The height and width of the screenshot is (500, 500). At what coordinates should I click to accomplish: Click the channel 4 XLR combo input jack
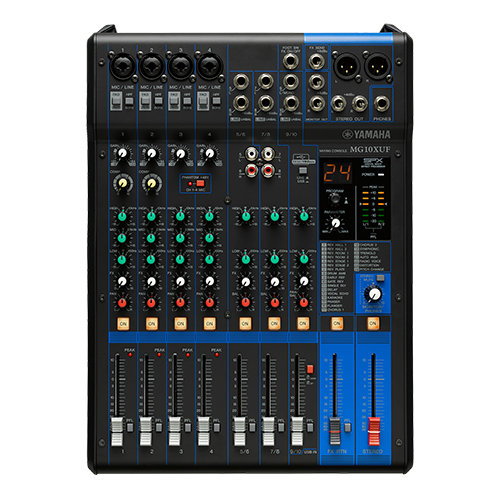[x=210, y=66]
